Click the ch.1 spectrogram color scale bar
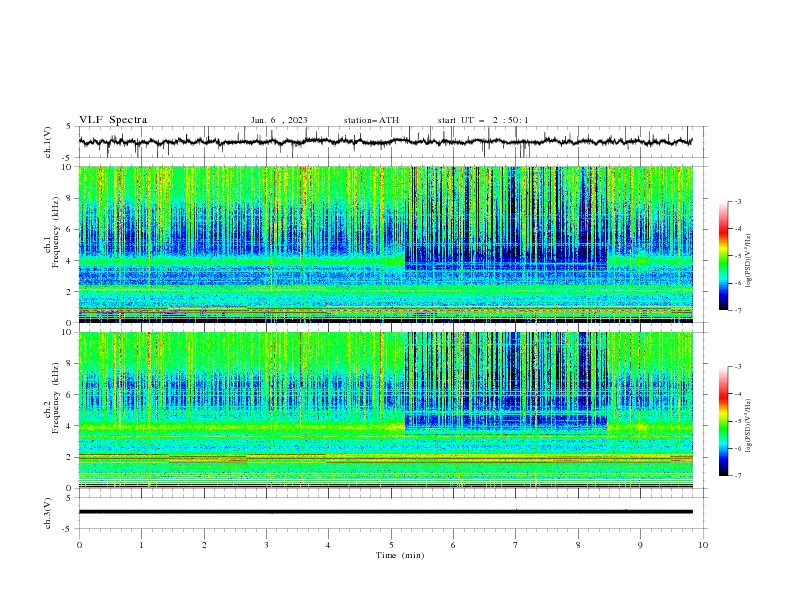The image size is (792, 612). tap(723, 256)
